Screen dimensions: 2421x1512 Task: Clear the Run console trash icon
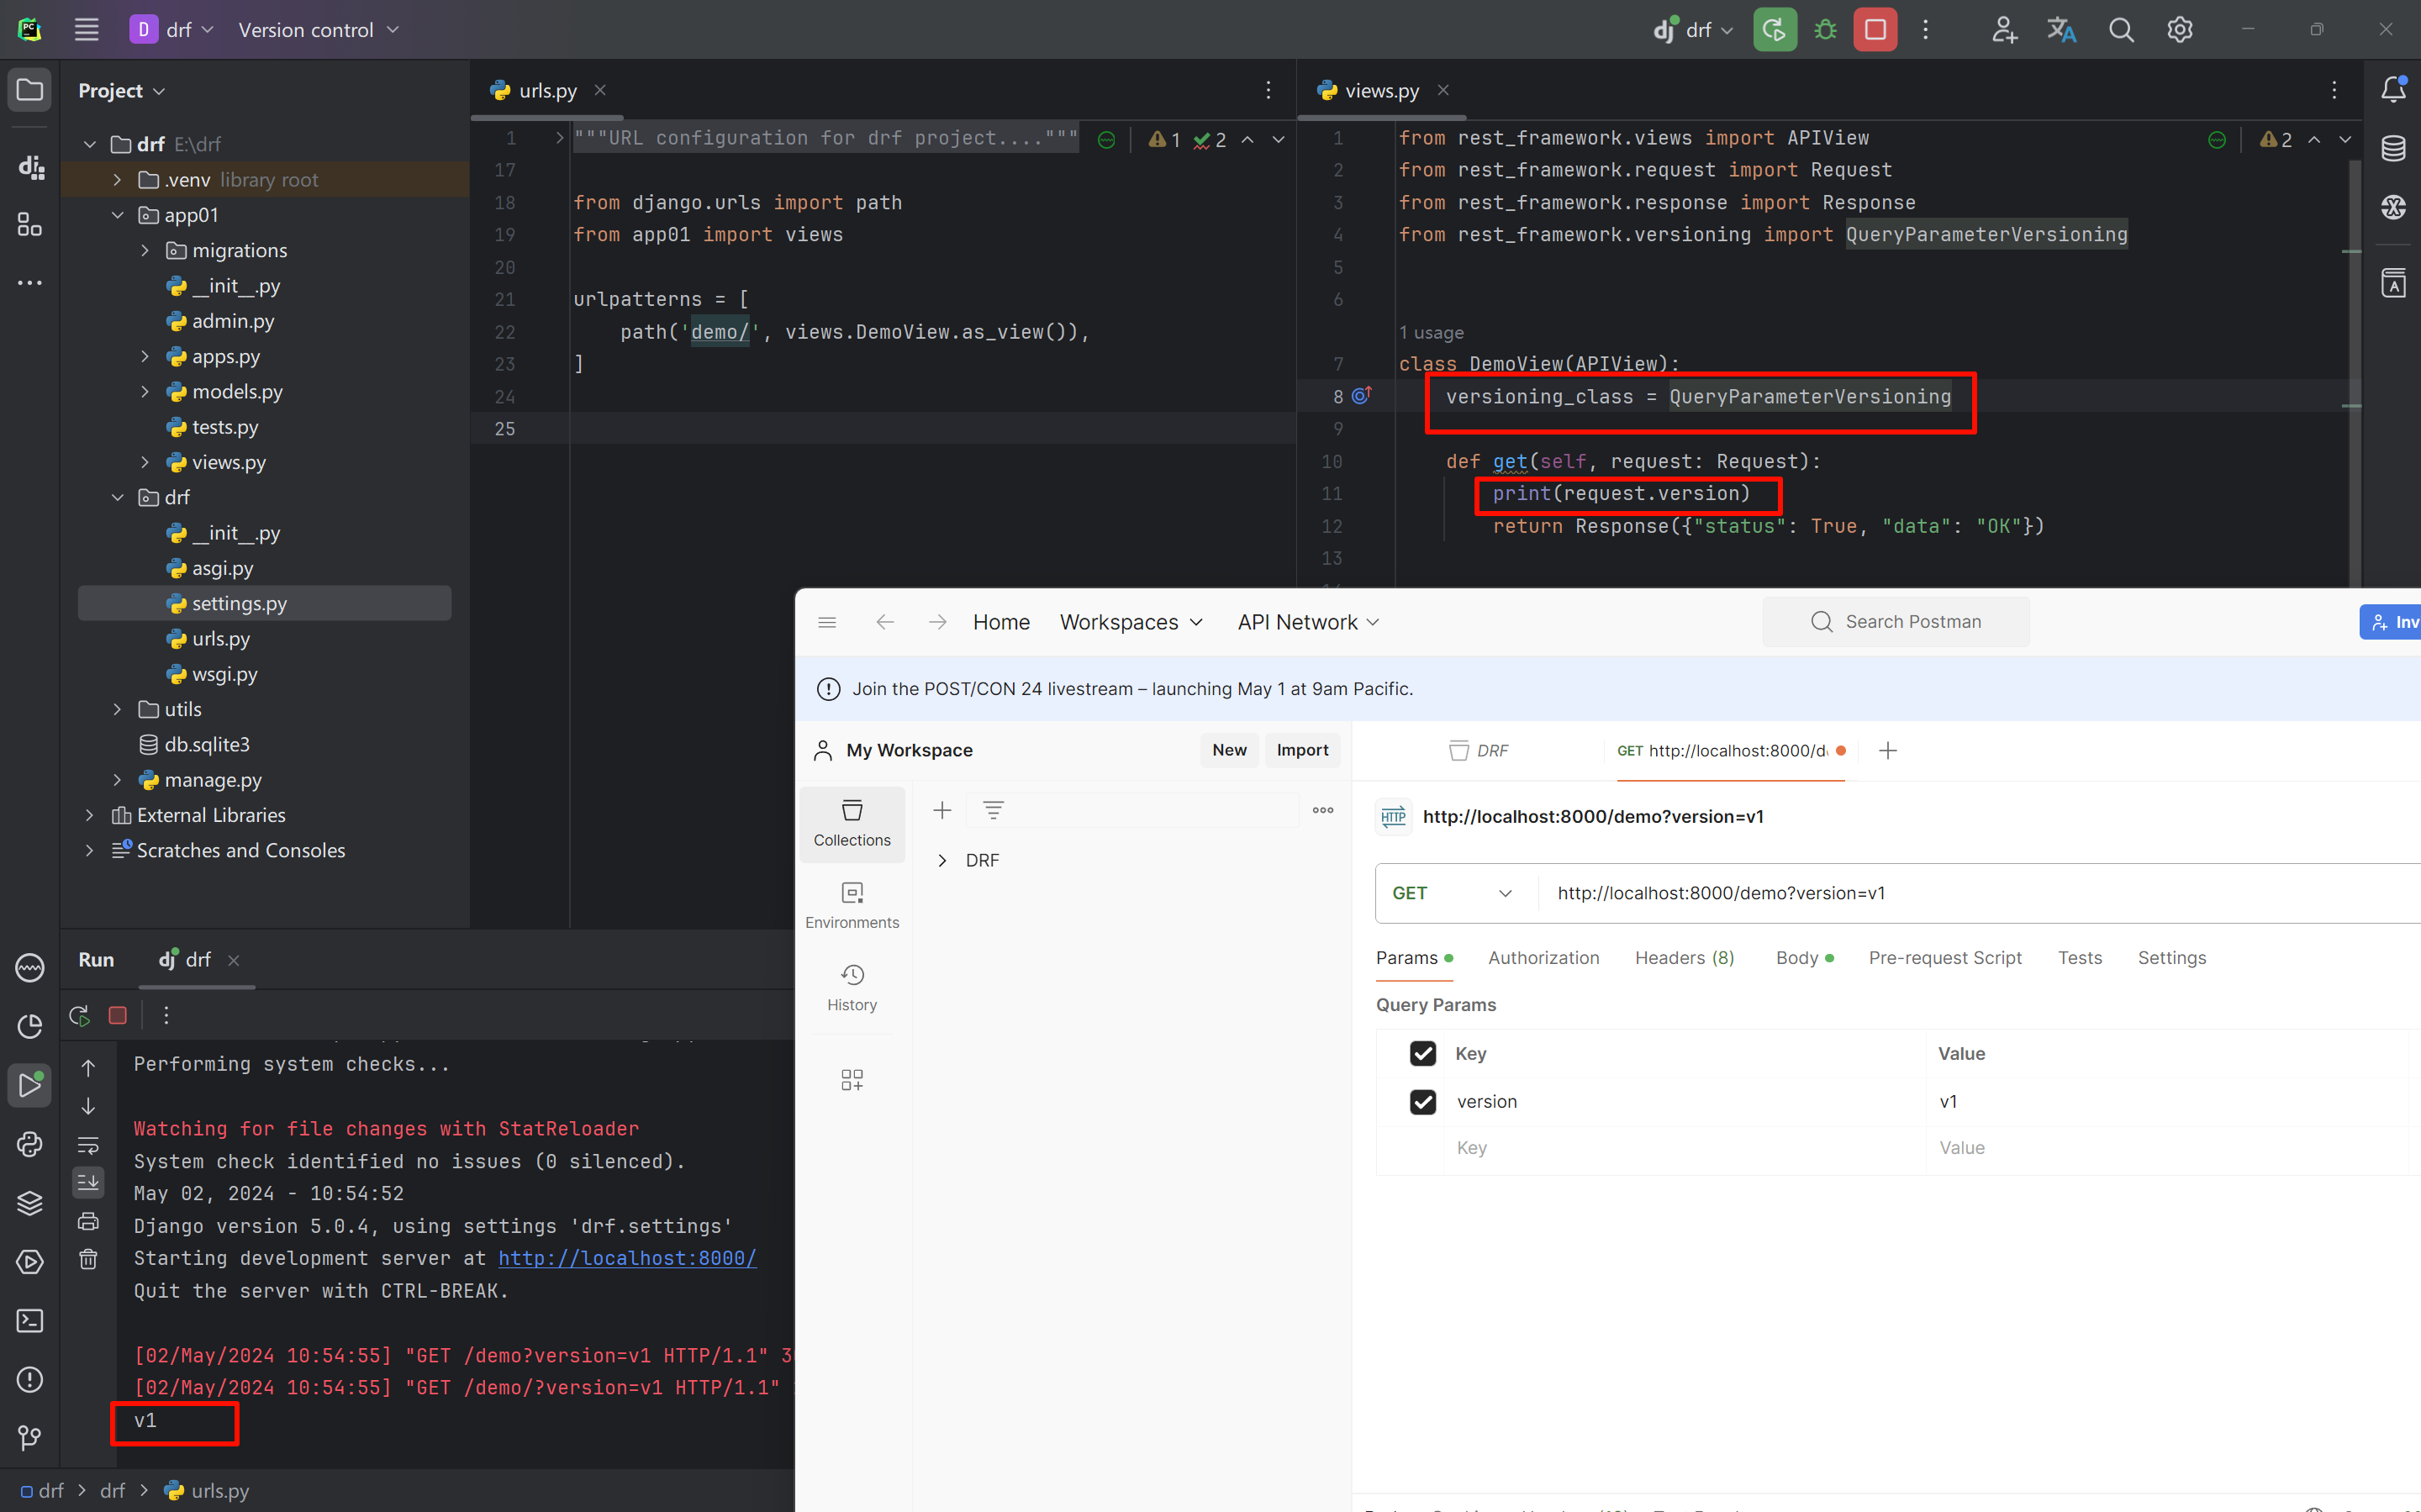pyautogui.click(x=88, y=1259)
